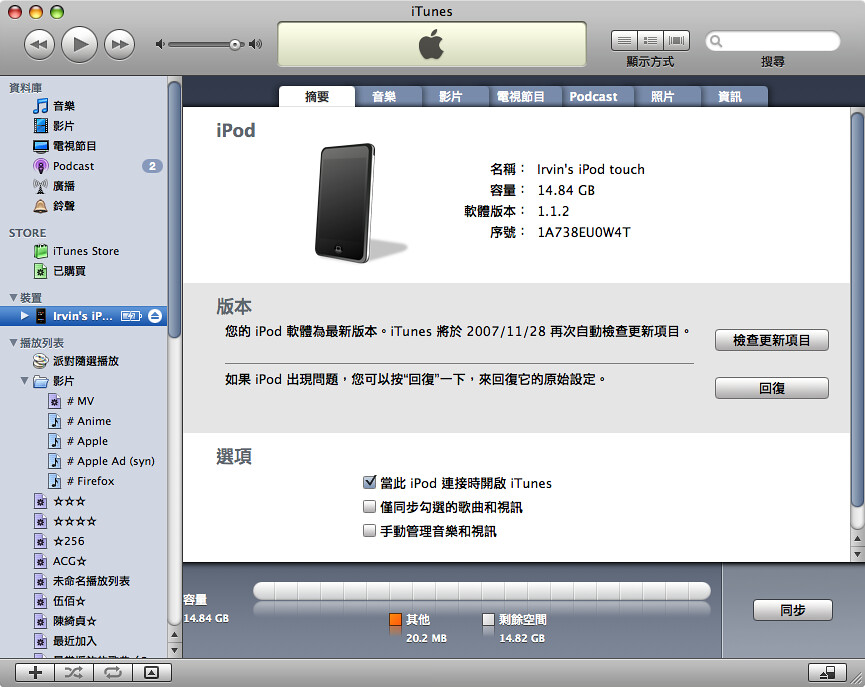The image size is (865, 687).
Task: Open Podcast library in sidebar
Action: [x=73, y=166]
